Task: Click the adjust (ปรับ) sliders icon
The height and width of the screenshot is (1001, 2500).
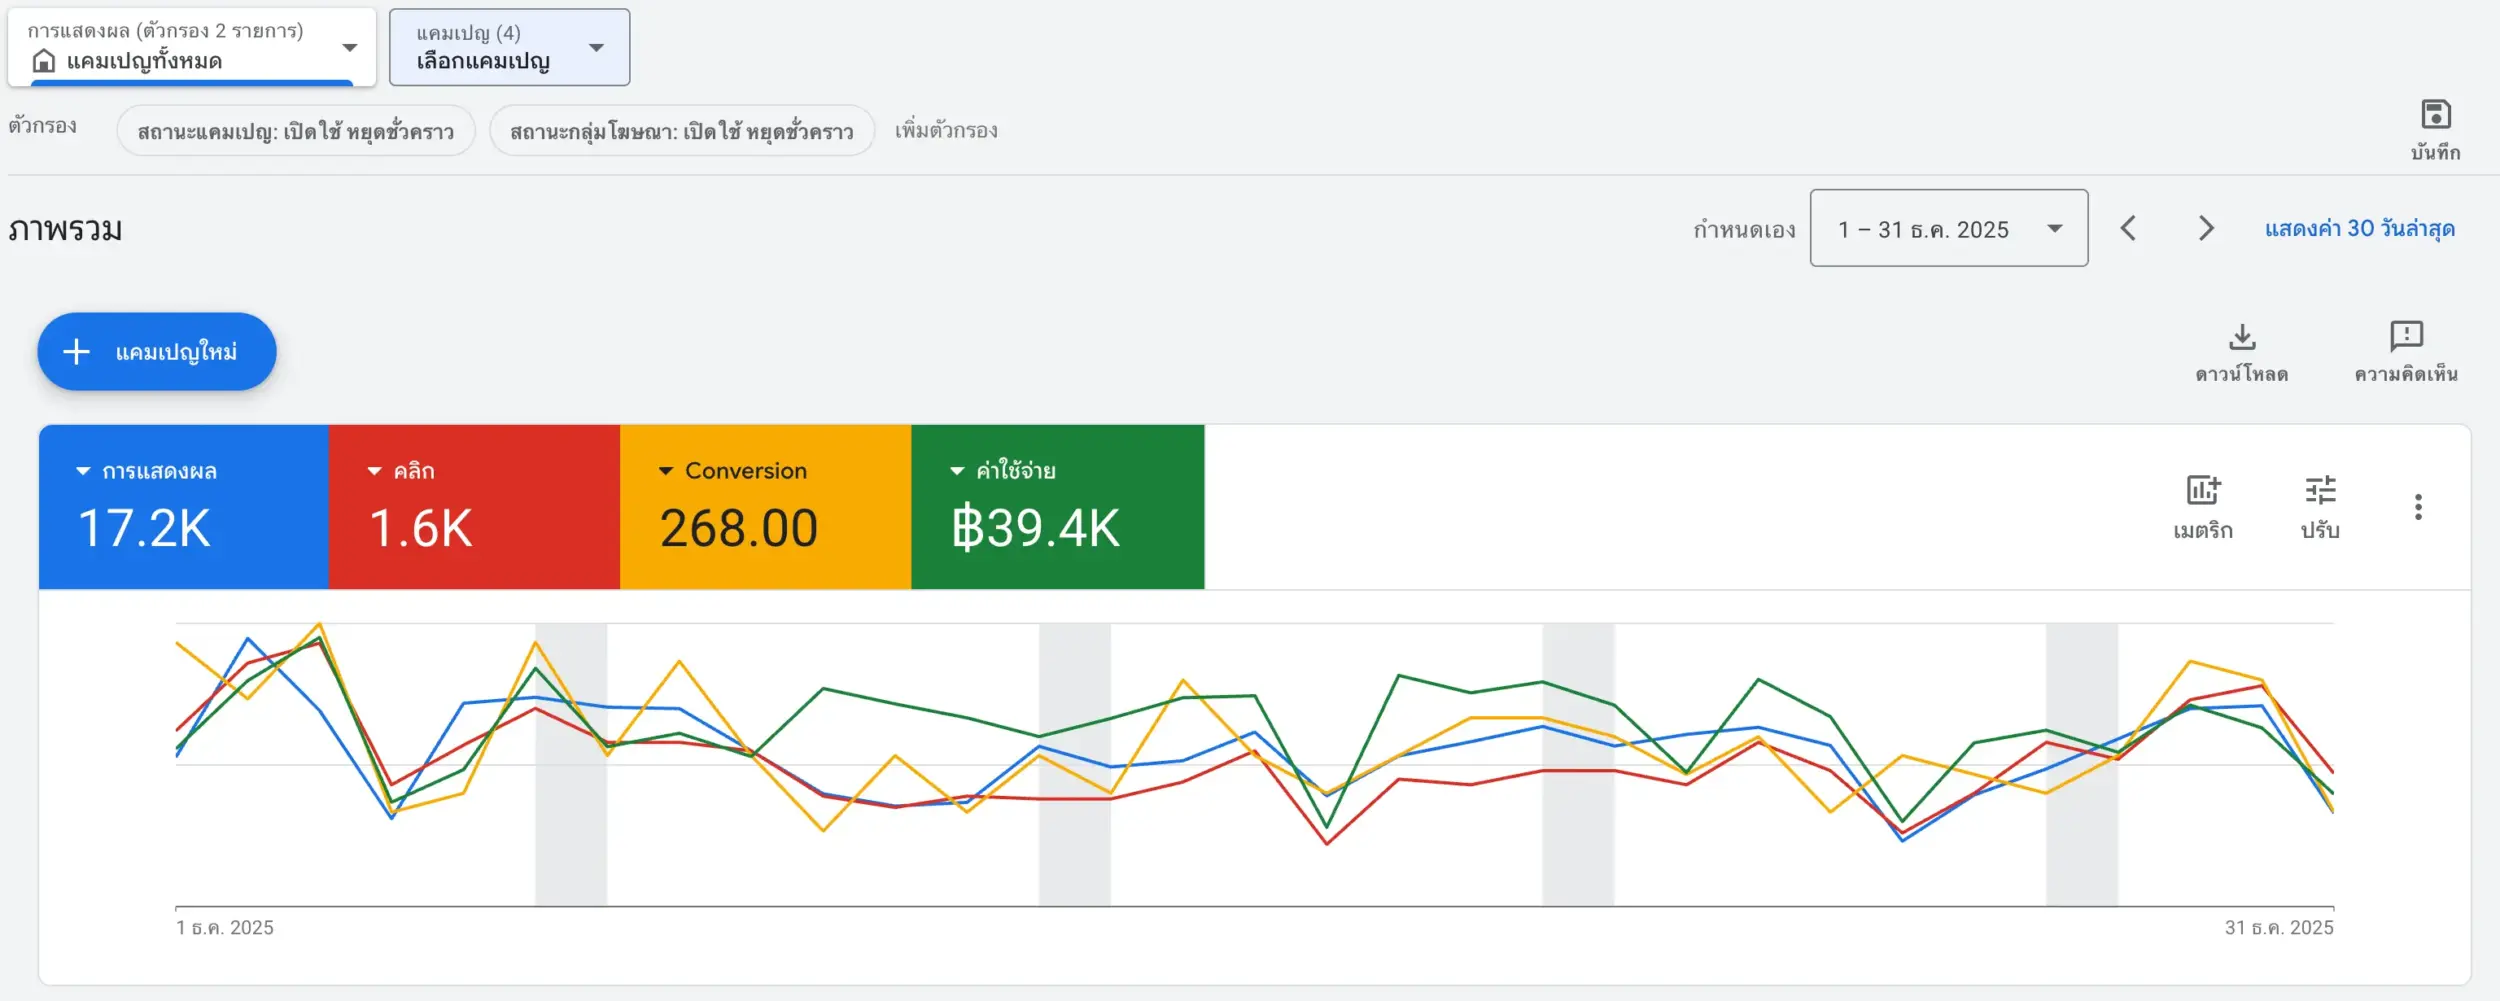Action: [2320, 491]
